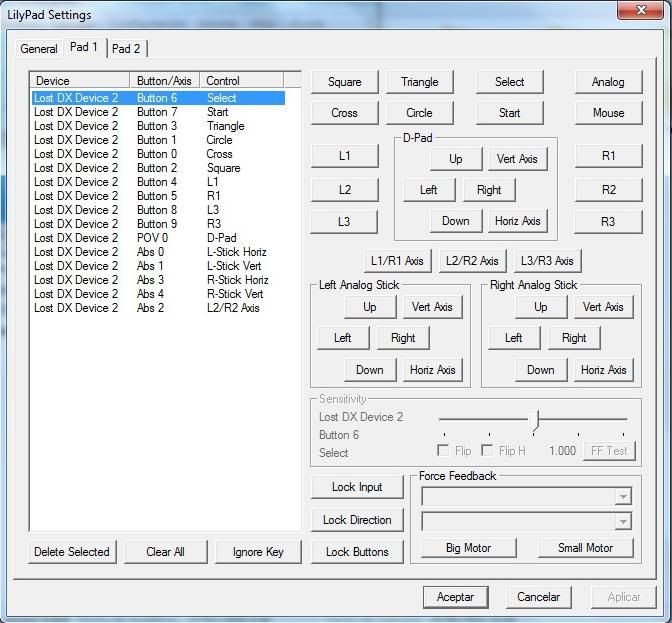Click Left Analog Stick Right button
672x623 pixels.
[x=403, y=338]
